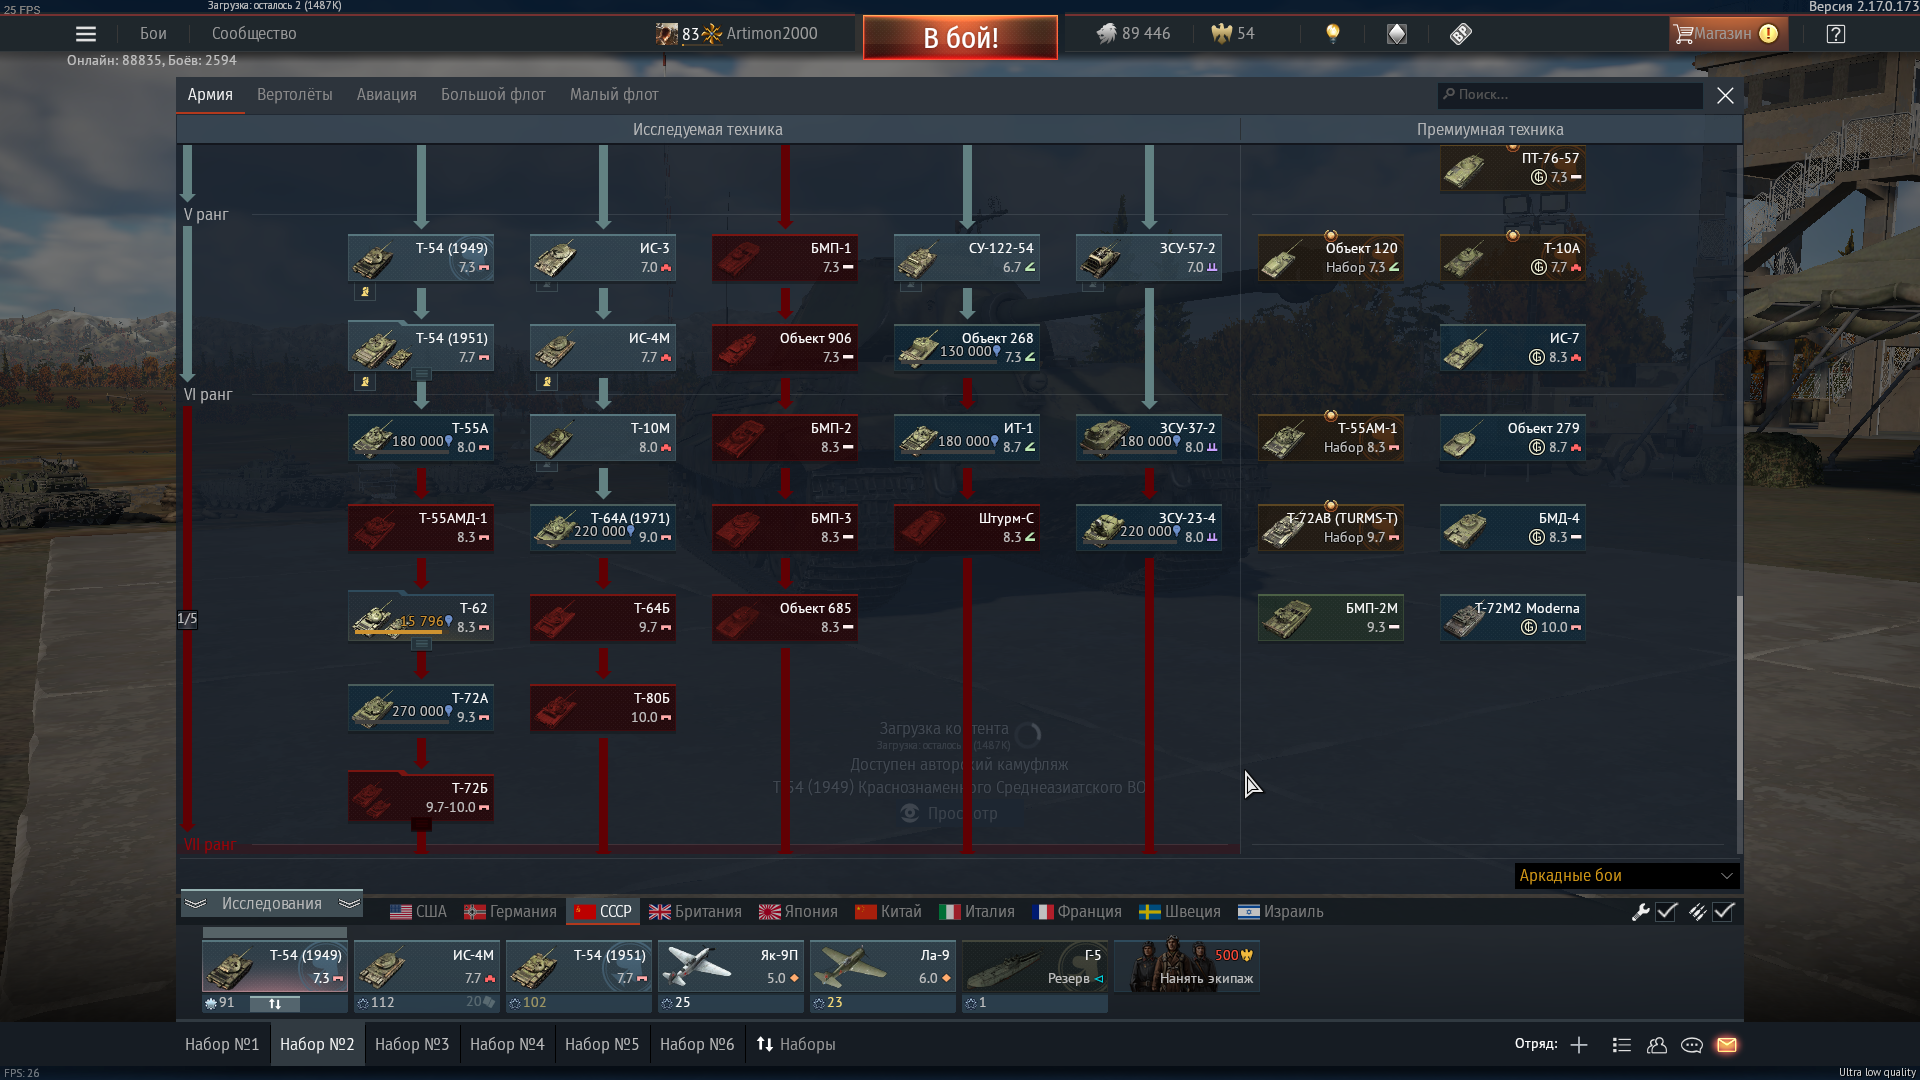
Task: Open the Магазин shop cart icon
Action: coord(1729,34)
